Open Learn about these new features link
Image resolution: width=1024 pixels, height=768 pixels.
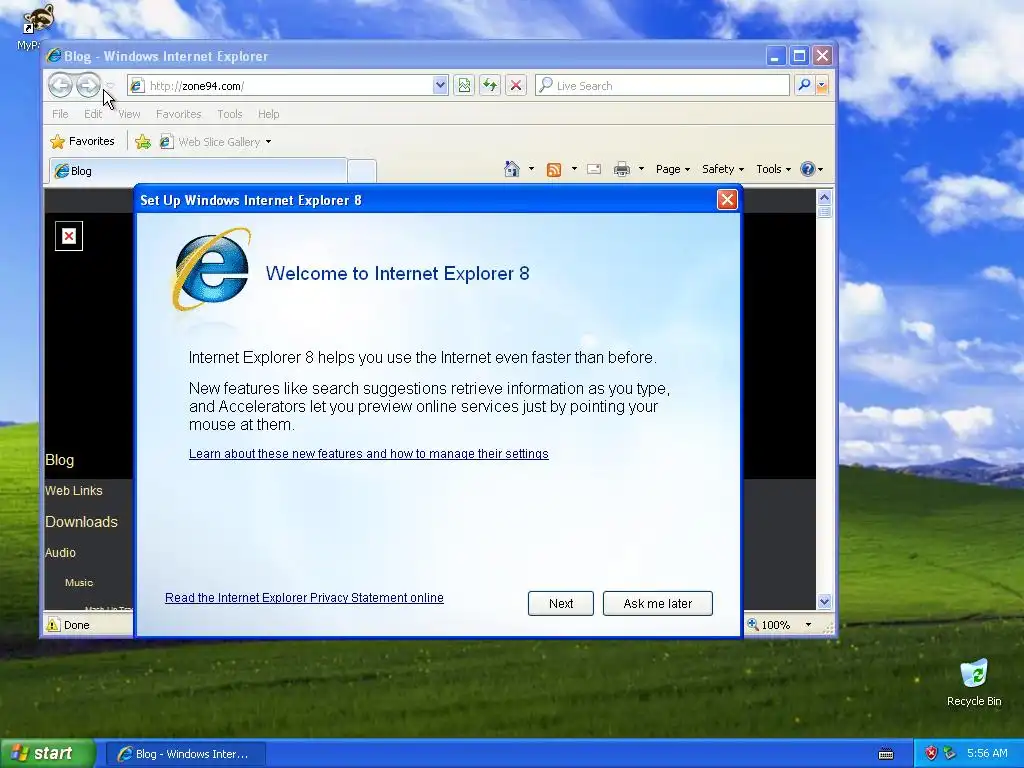(368, 454)
